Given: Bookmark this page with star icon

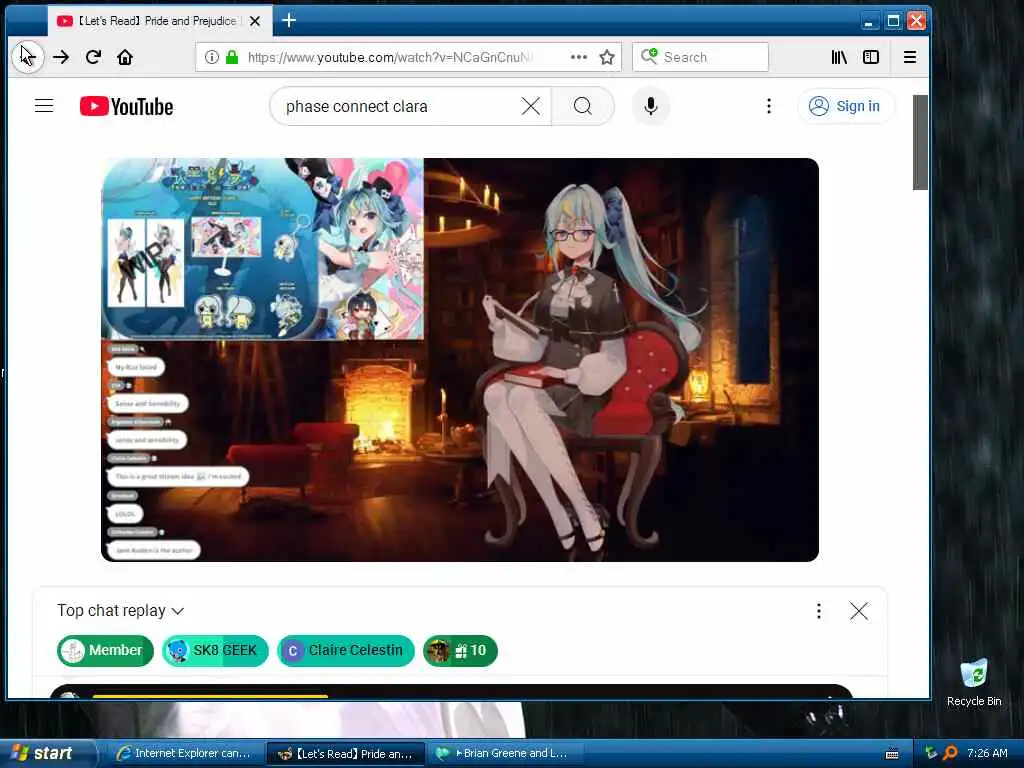Looking at the screenshot, I should click(x=607, y=57).
